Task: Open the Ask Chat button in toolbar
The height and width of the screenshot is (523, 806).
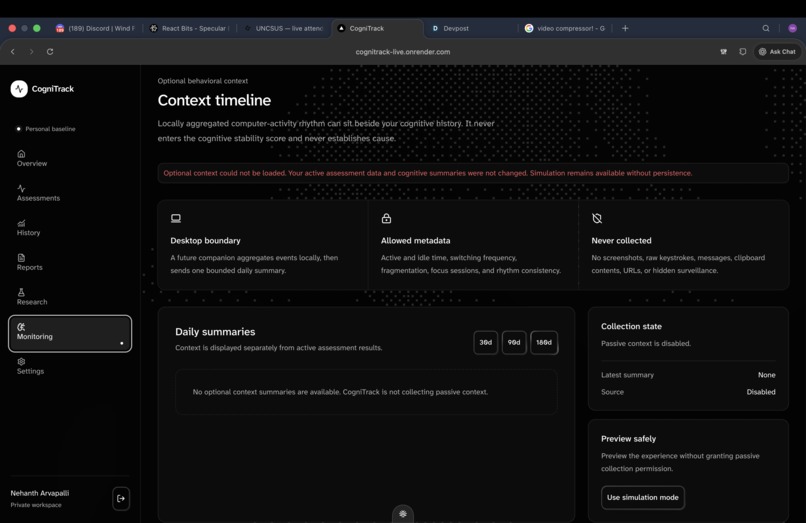Action: pyautogui.click(x=777, y=51)
